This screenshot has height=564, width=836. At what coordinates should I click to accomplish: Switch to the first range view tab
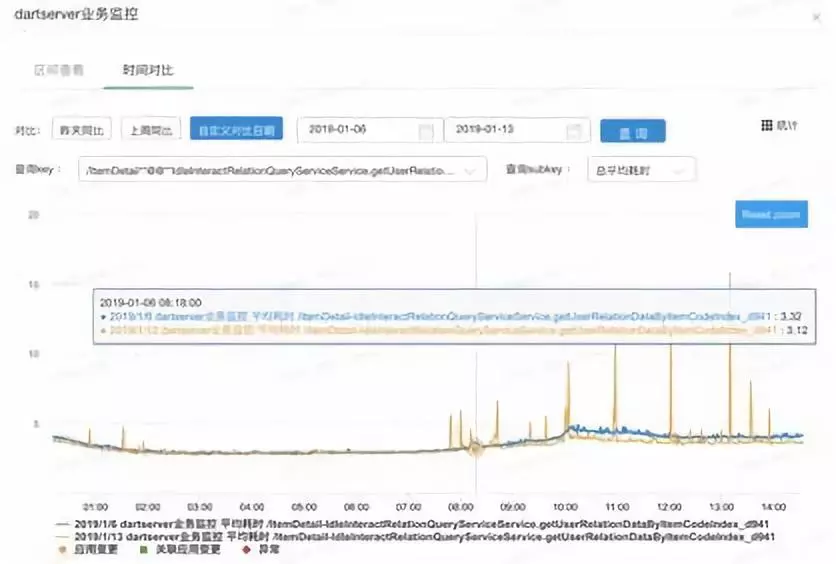click(59, 70)
